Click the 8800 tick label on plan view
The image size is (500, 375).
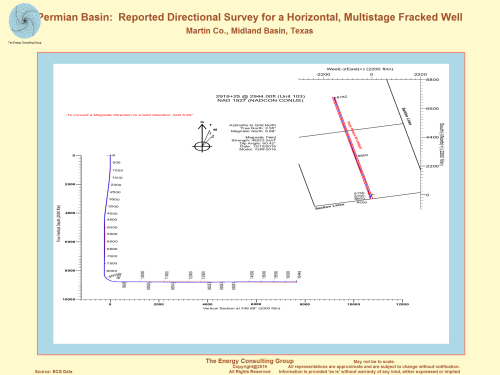(x=432, y=80)
